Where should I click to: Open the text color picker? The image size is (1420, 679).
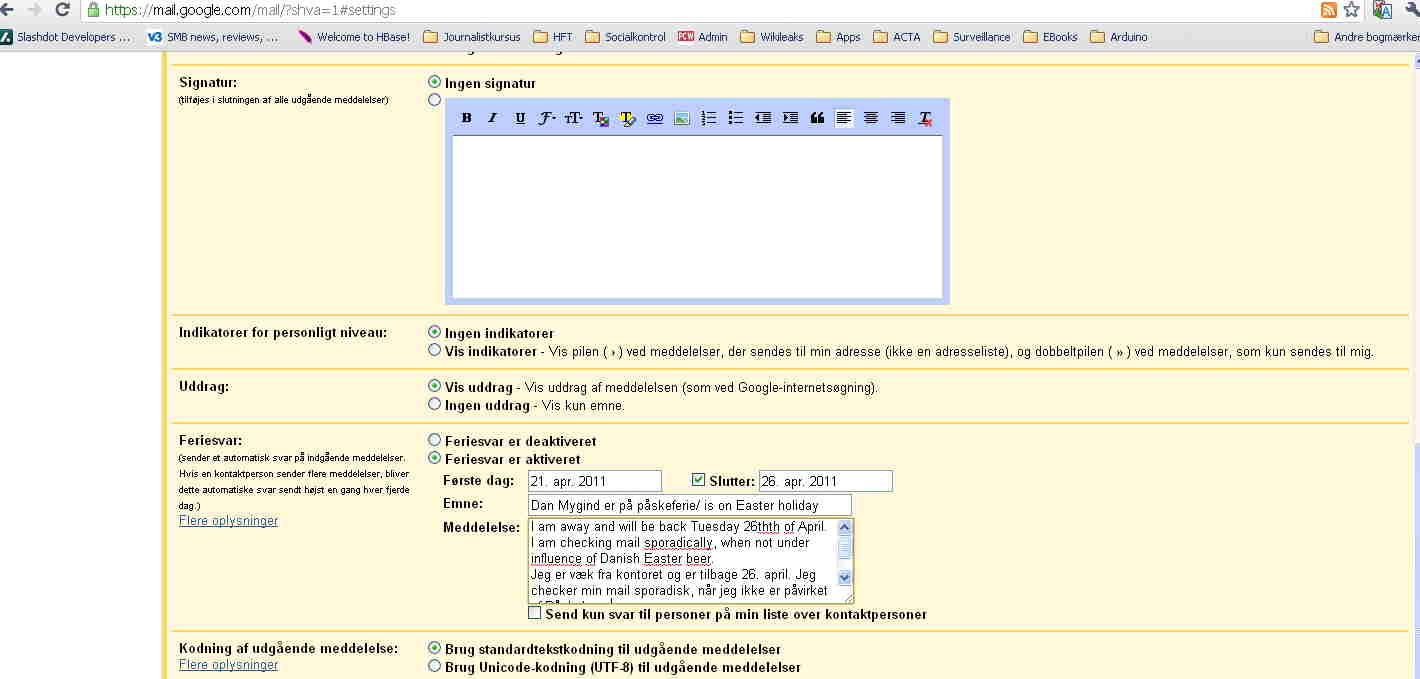600,118
